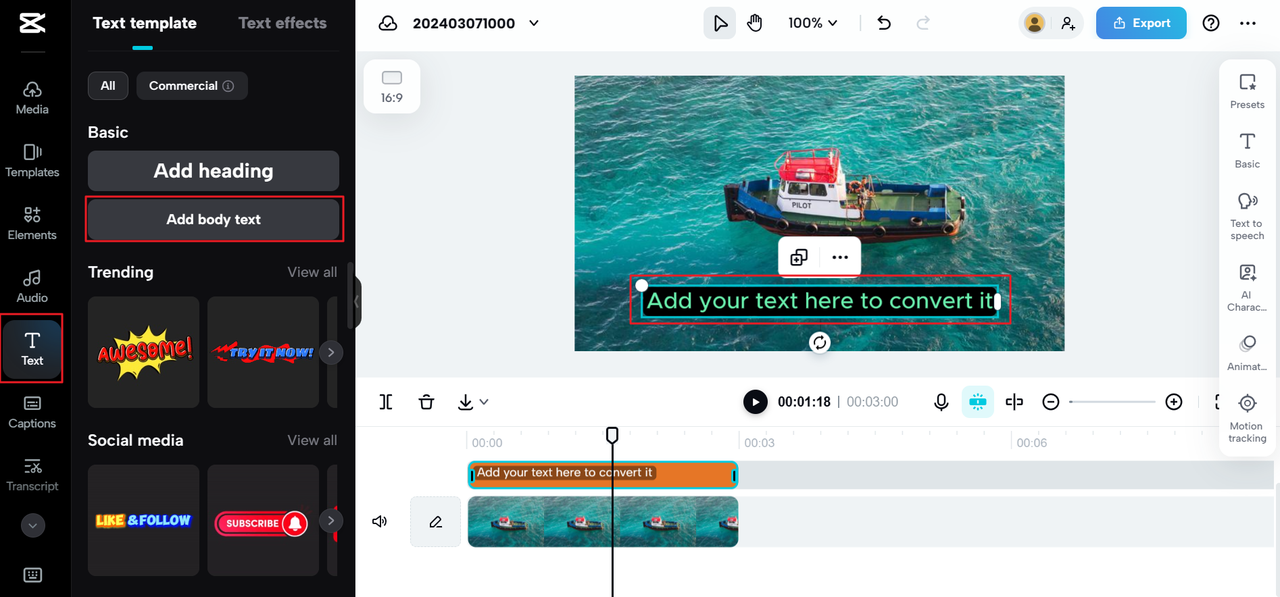
Task: Toggle the preview axis alignment icon
Action: click(1014, 402)
